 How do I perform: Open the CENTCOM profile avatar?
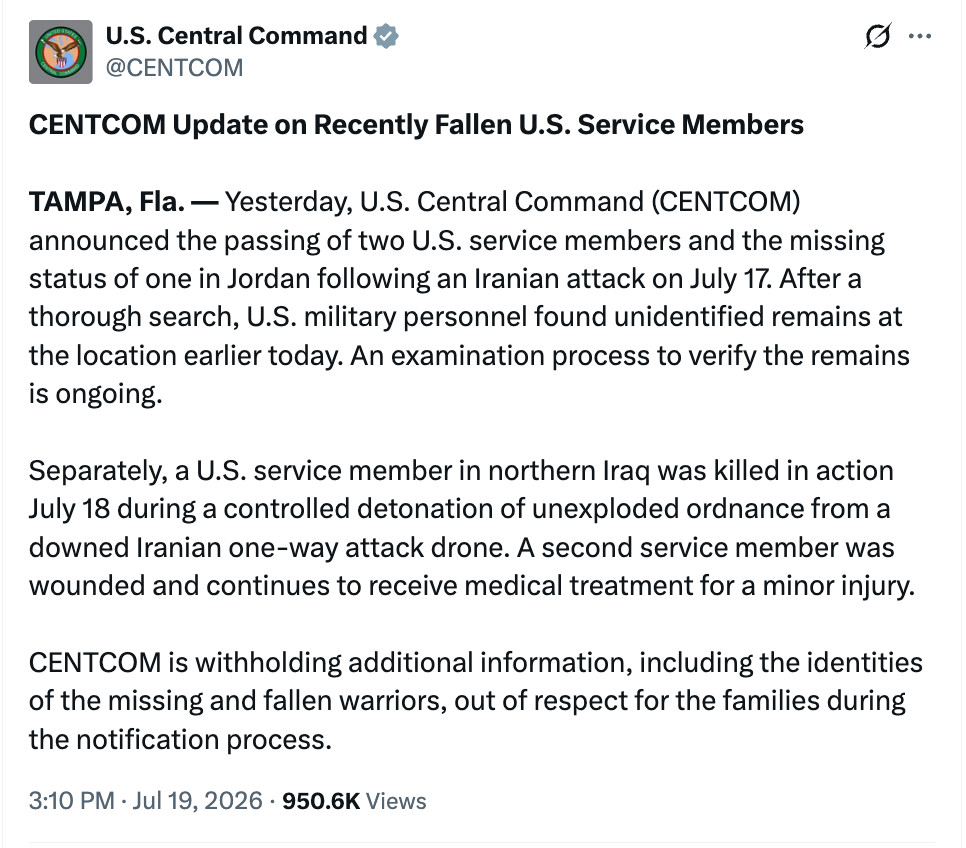(60, 52)
